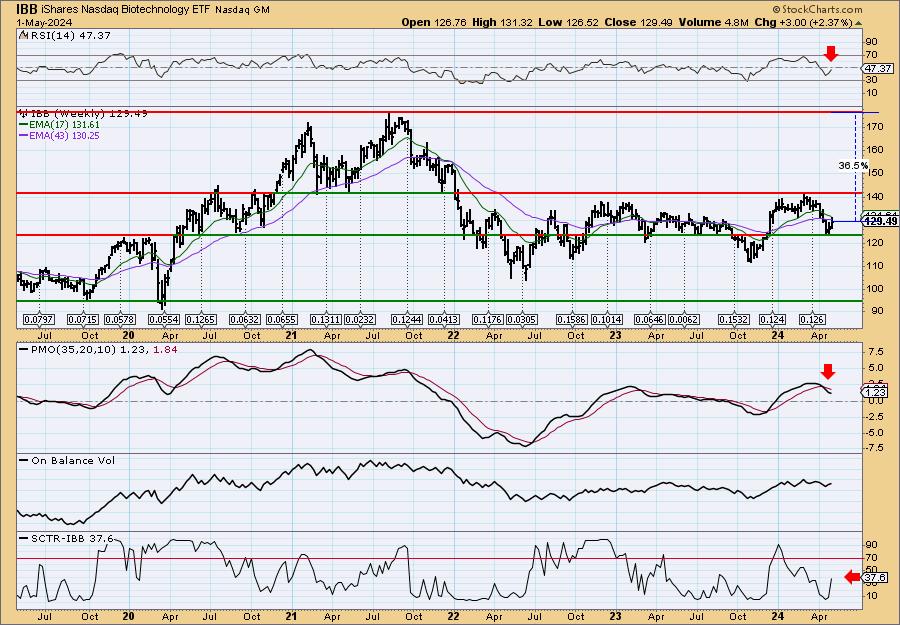The width and height of the screenshot is (900, 625).
Task: Click the 0.1265 cycle value box
Action: point(202,319)
